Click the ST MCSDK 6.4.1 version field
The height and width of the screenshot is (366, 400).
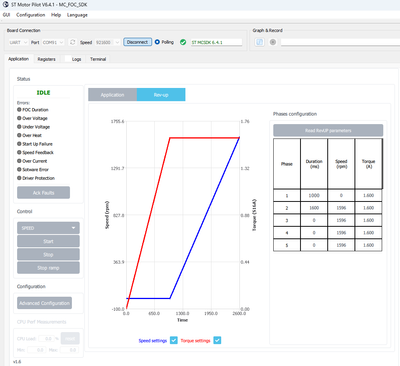point(216,42)
